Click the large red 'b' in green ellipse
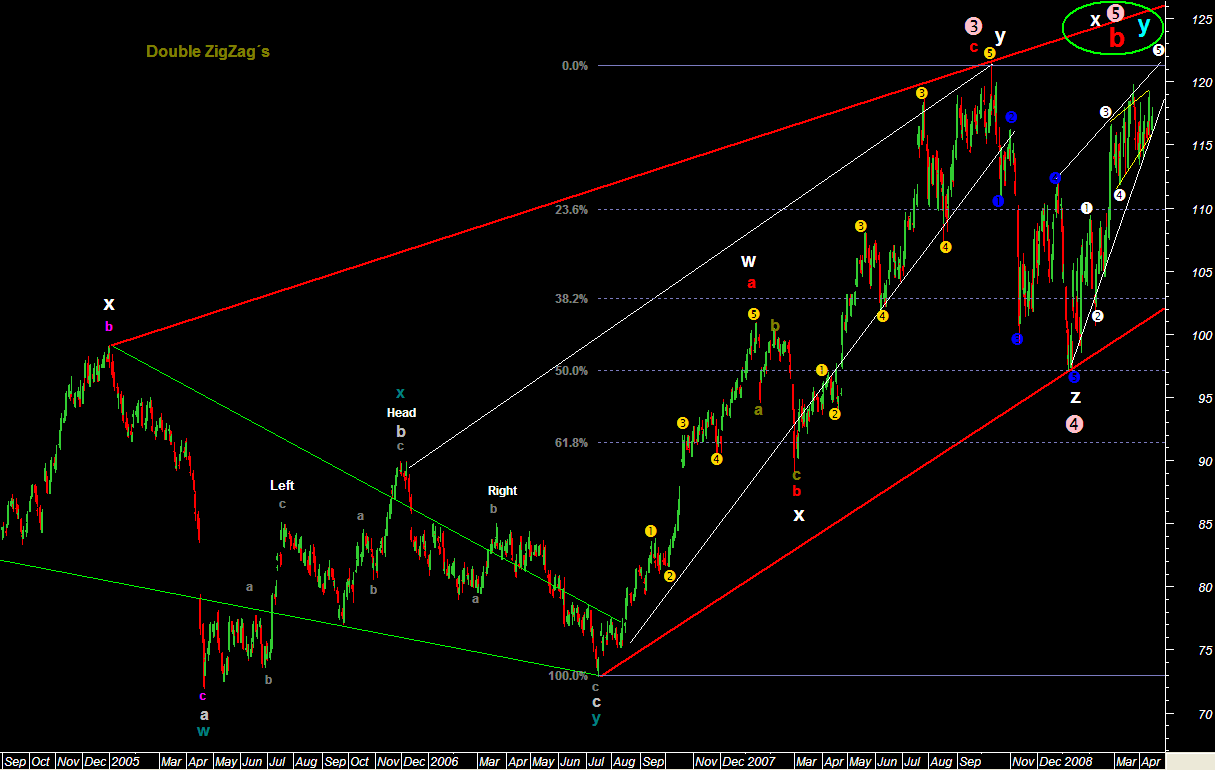This screenshot has height=770, width=1215. 1118,40
